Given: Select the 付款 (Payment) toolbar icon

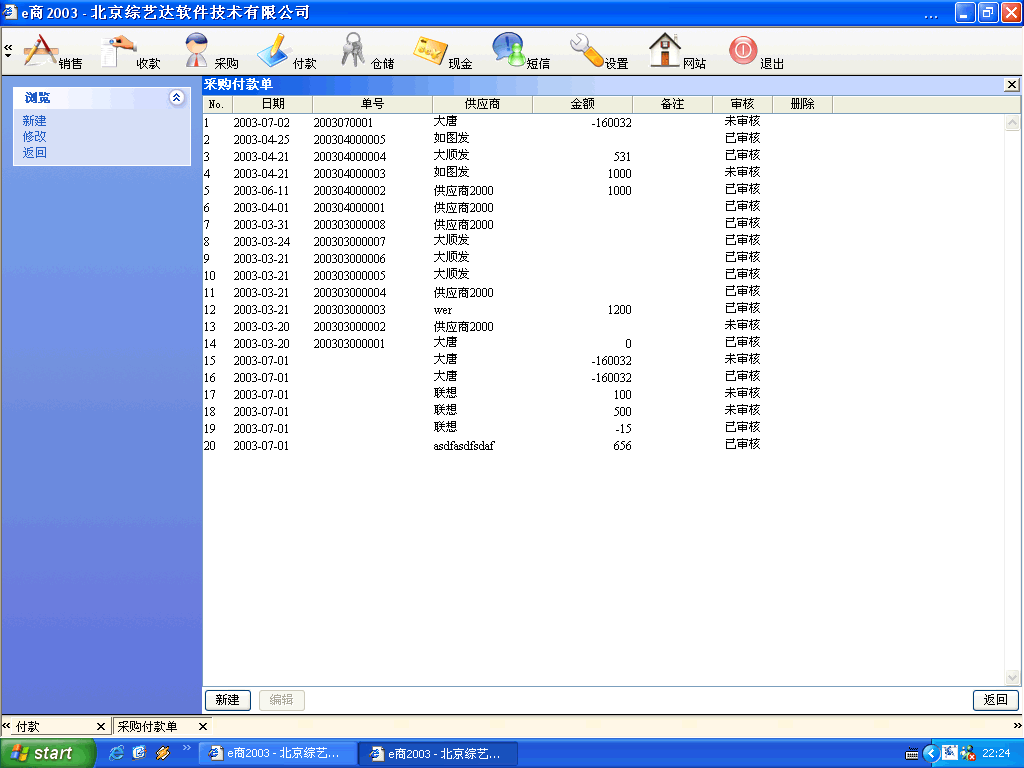Looking at the screenshot, I should coord(275,51).
